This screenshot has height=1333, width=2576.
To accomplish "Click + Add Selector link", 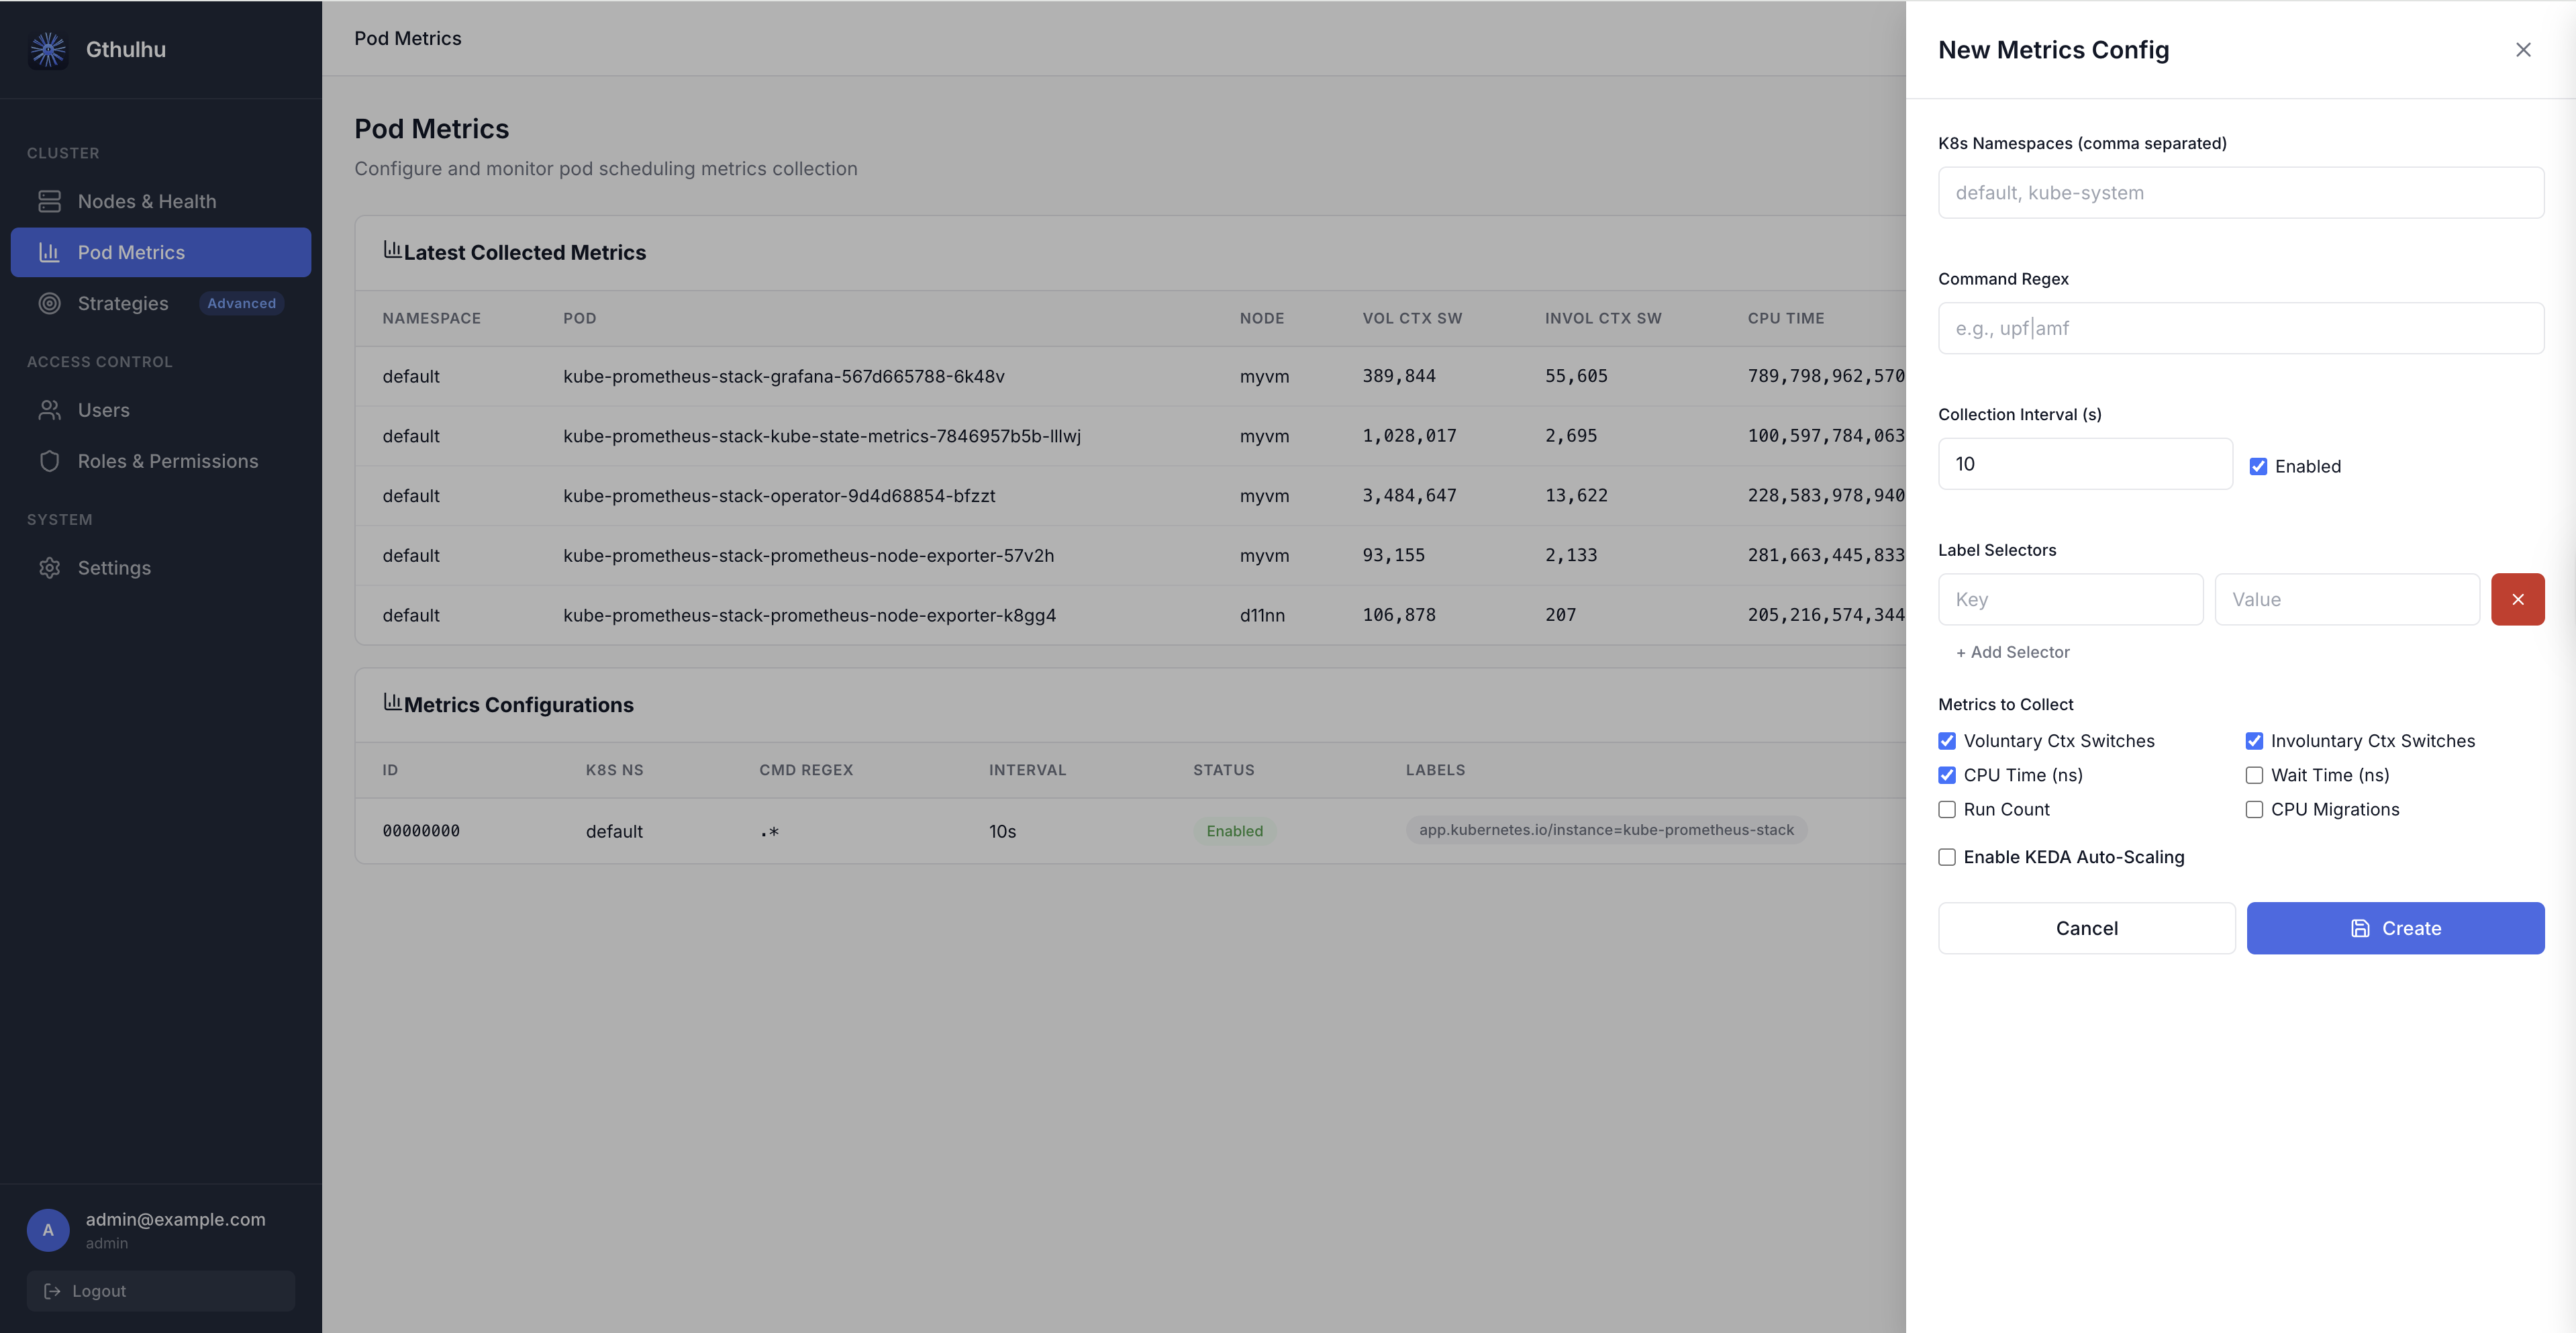I will pos(2012,652).
